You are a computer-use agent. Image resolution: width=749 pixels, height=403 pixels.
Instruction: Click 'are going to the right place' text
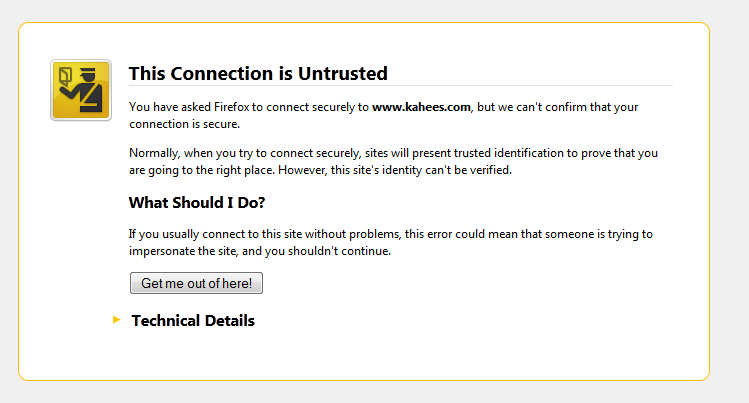(x=202, y=170)
